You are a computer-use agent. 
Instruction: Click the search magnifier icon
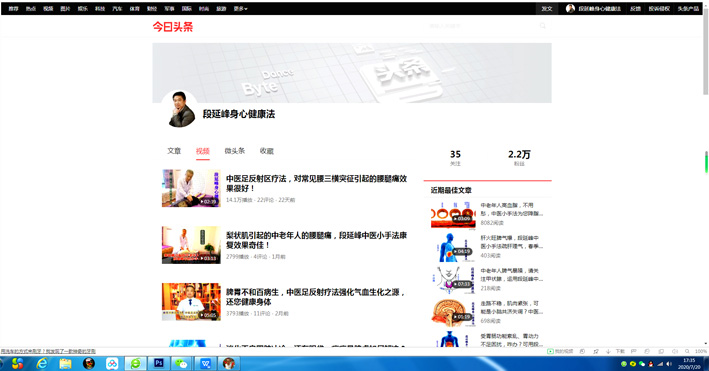(x=543, y=26)
